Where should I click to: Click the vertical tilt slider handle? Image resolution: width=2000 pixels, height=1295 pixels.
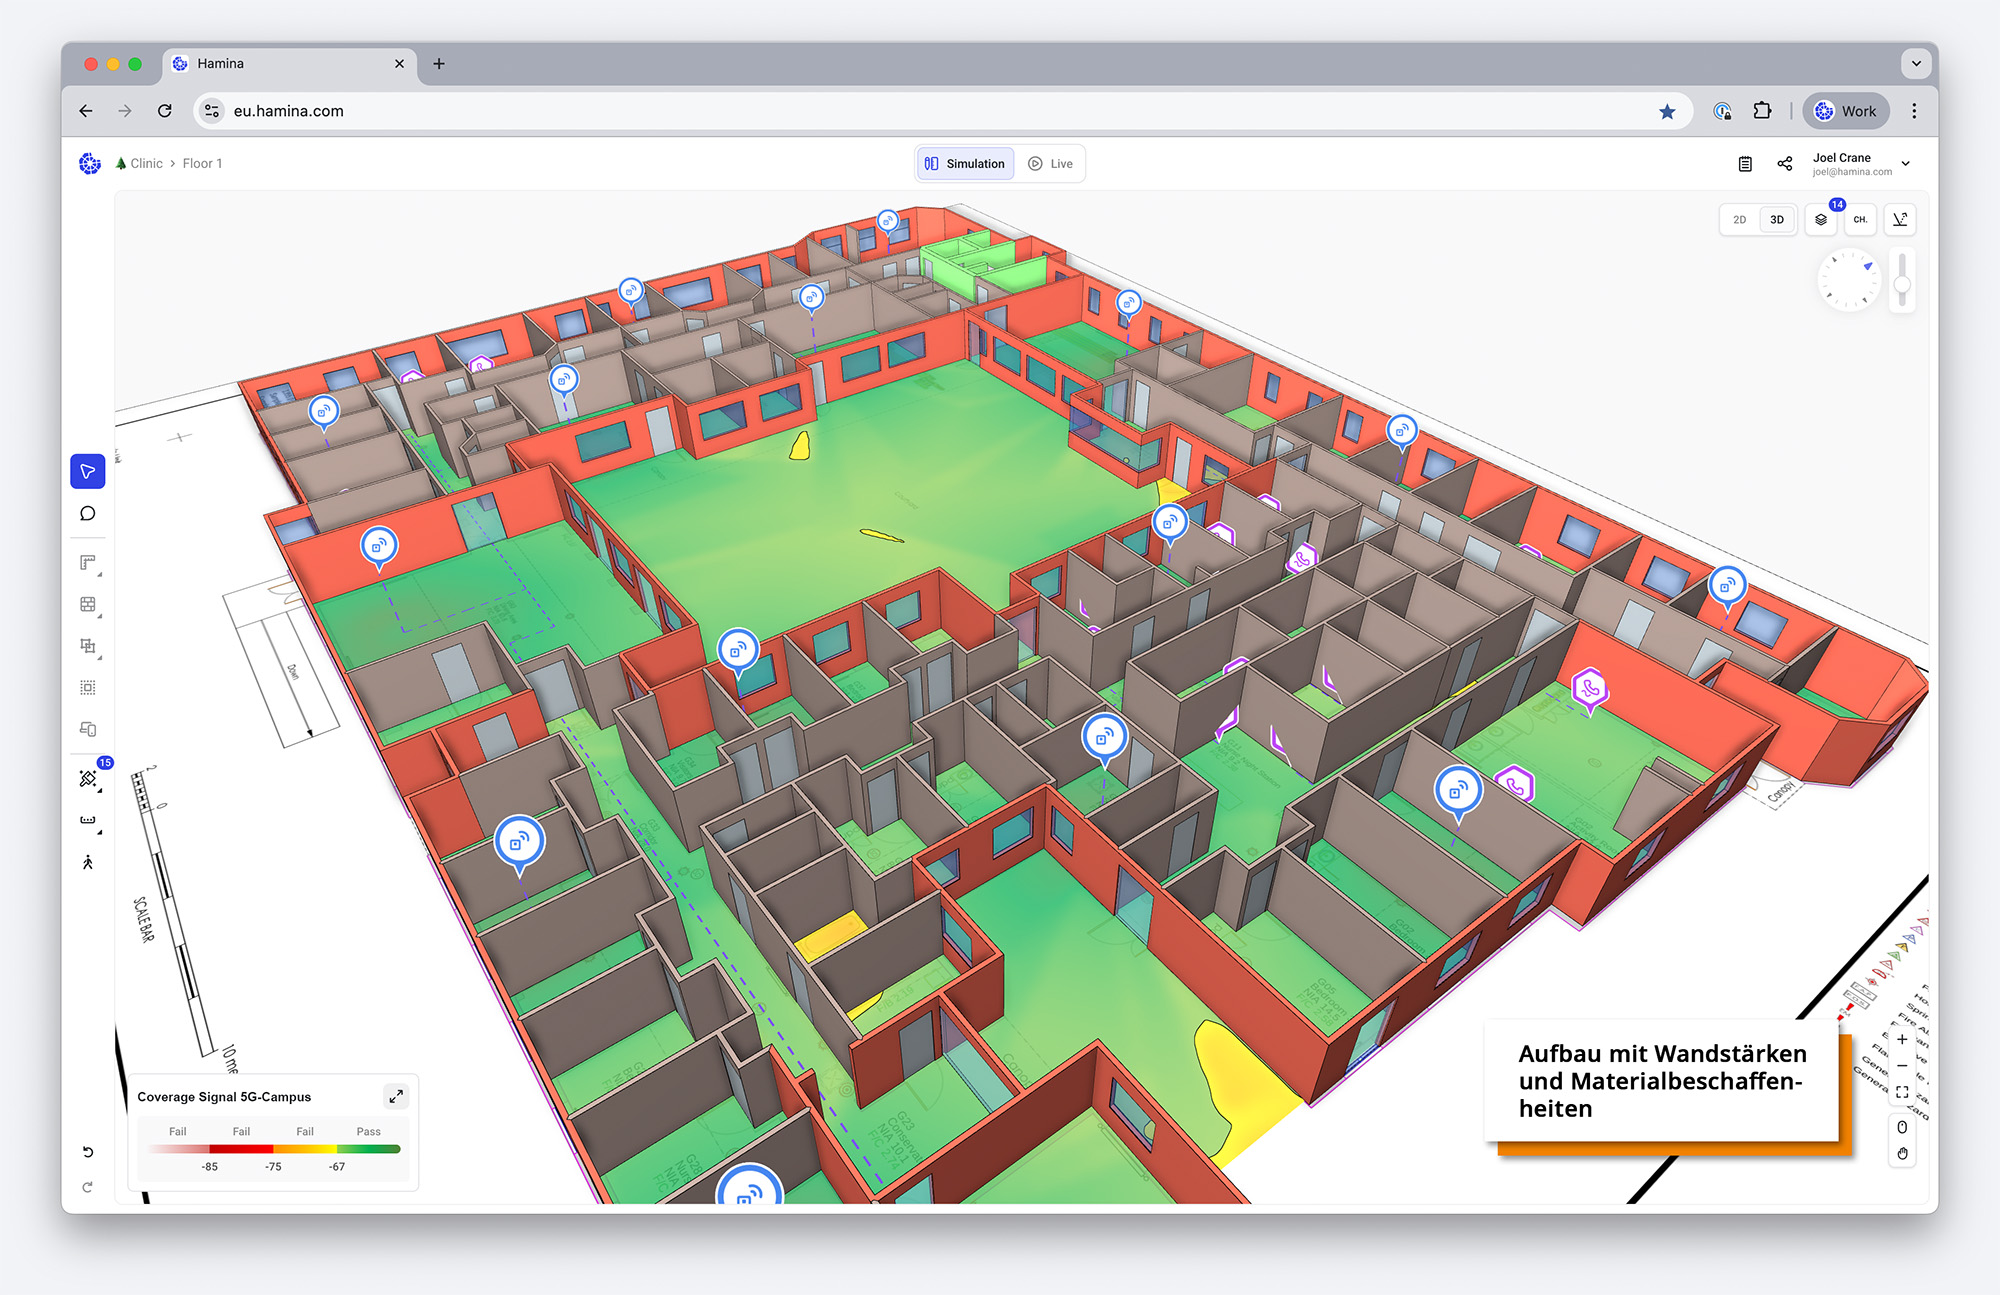[x=1902, y=285]
